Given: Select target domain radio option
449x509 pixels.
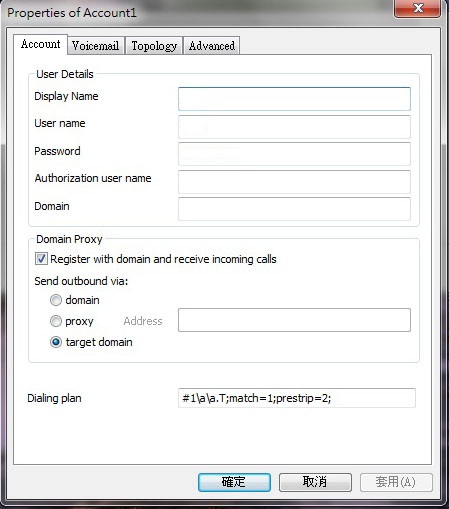Looking at the screenshot, I should point(56,342).
